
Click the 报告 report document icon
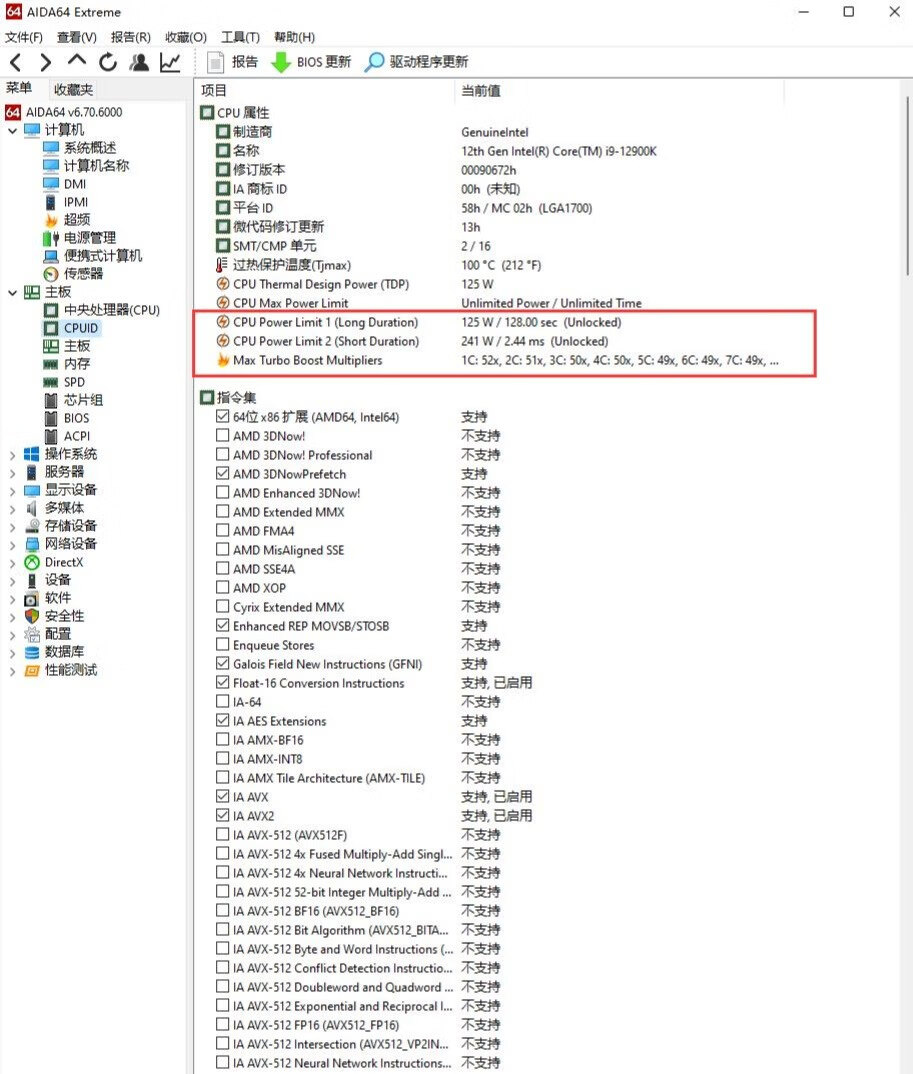click(215, 62)
